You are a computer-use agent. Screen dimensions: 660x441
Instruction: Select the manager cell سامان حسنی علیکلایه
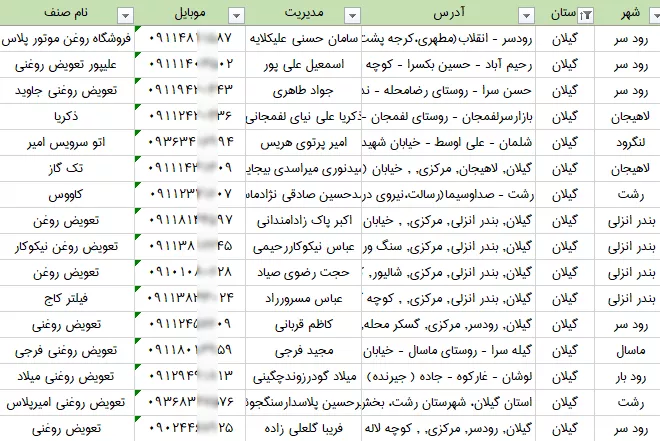coord(303,39)
